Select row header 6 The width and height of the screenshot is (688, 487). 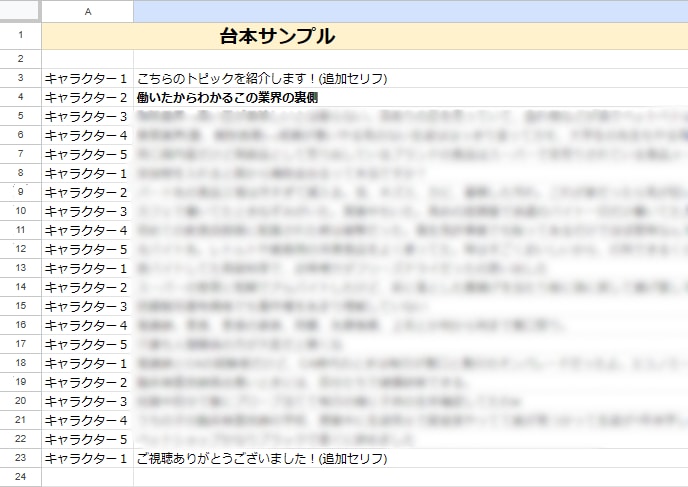[x=21, y=135]
